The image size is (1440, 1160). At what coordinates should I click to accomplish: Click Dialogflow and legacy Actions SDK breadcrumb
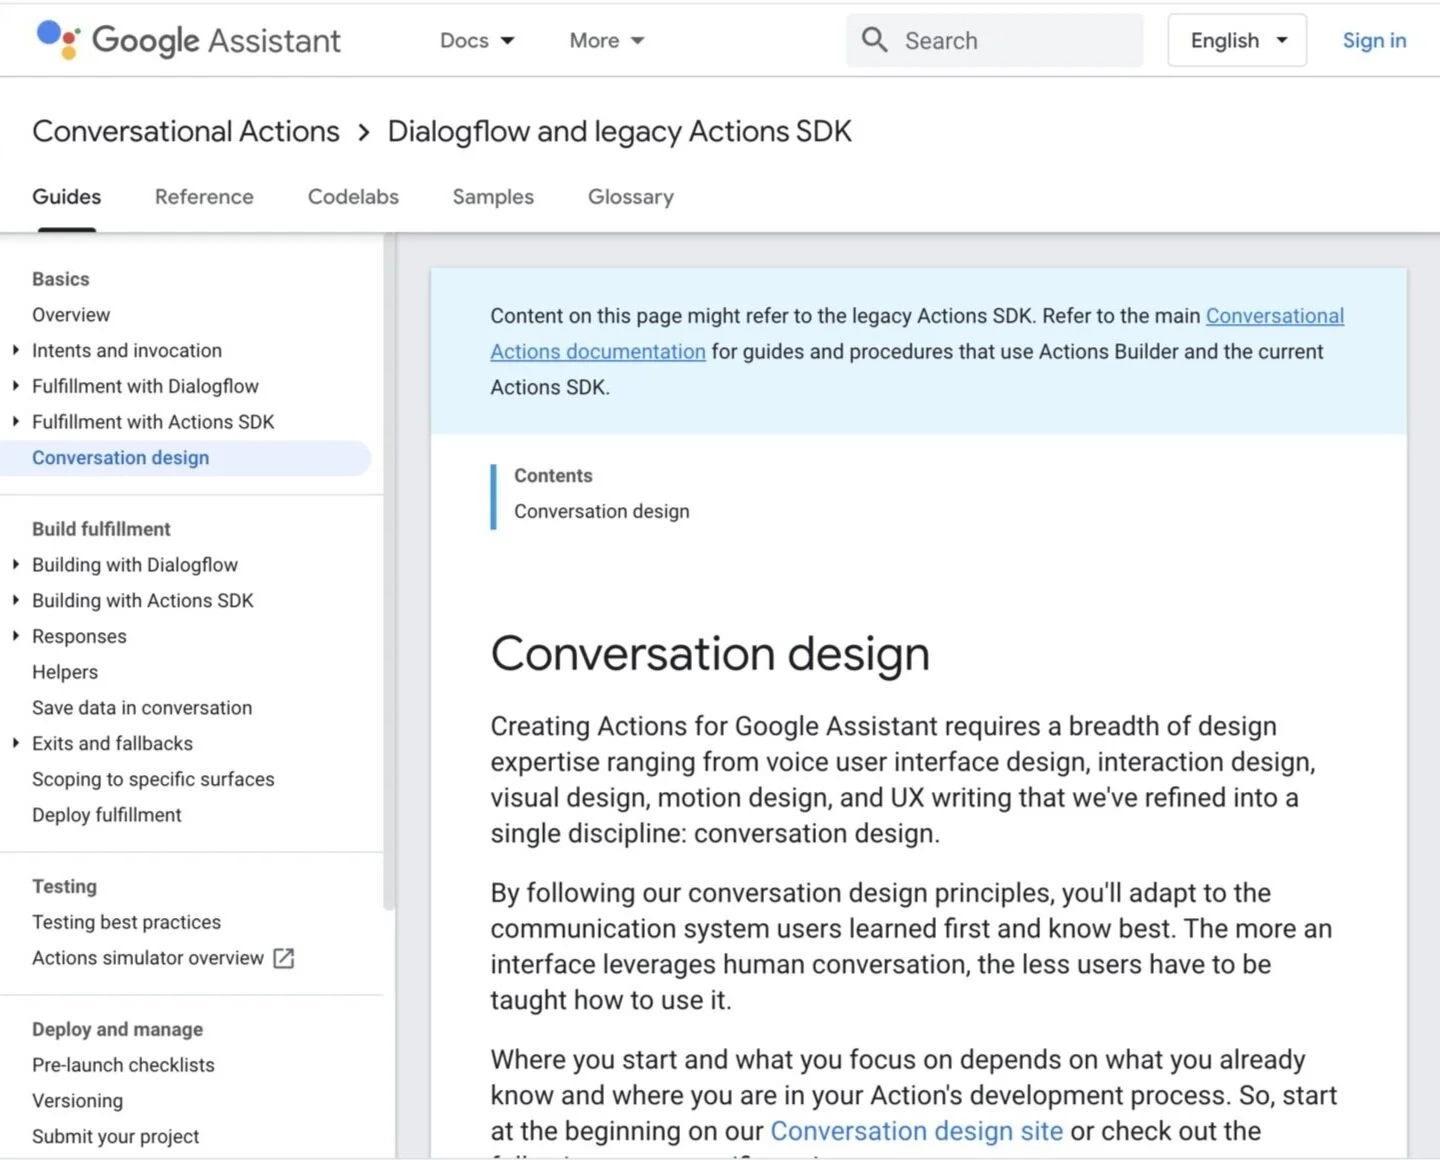click(620, 132)
